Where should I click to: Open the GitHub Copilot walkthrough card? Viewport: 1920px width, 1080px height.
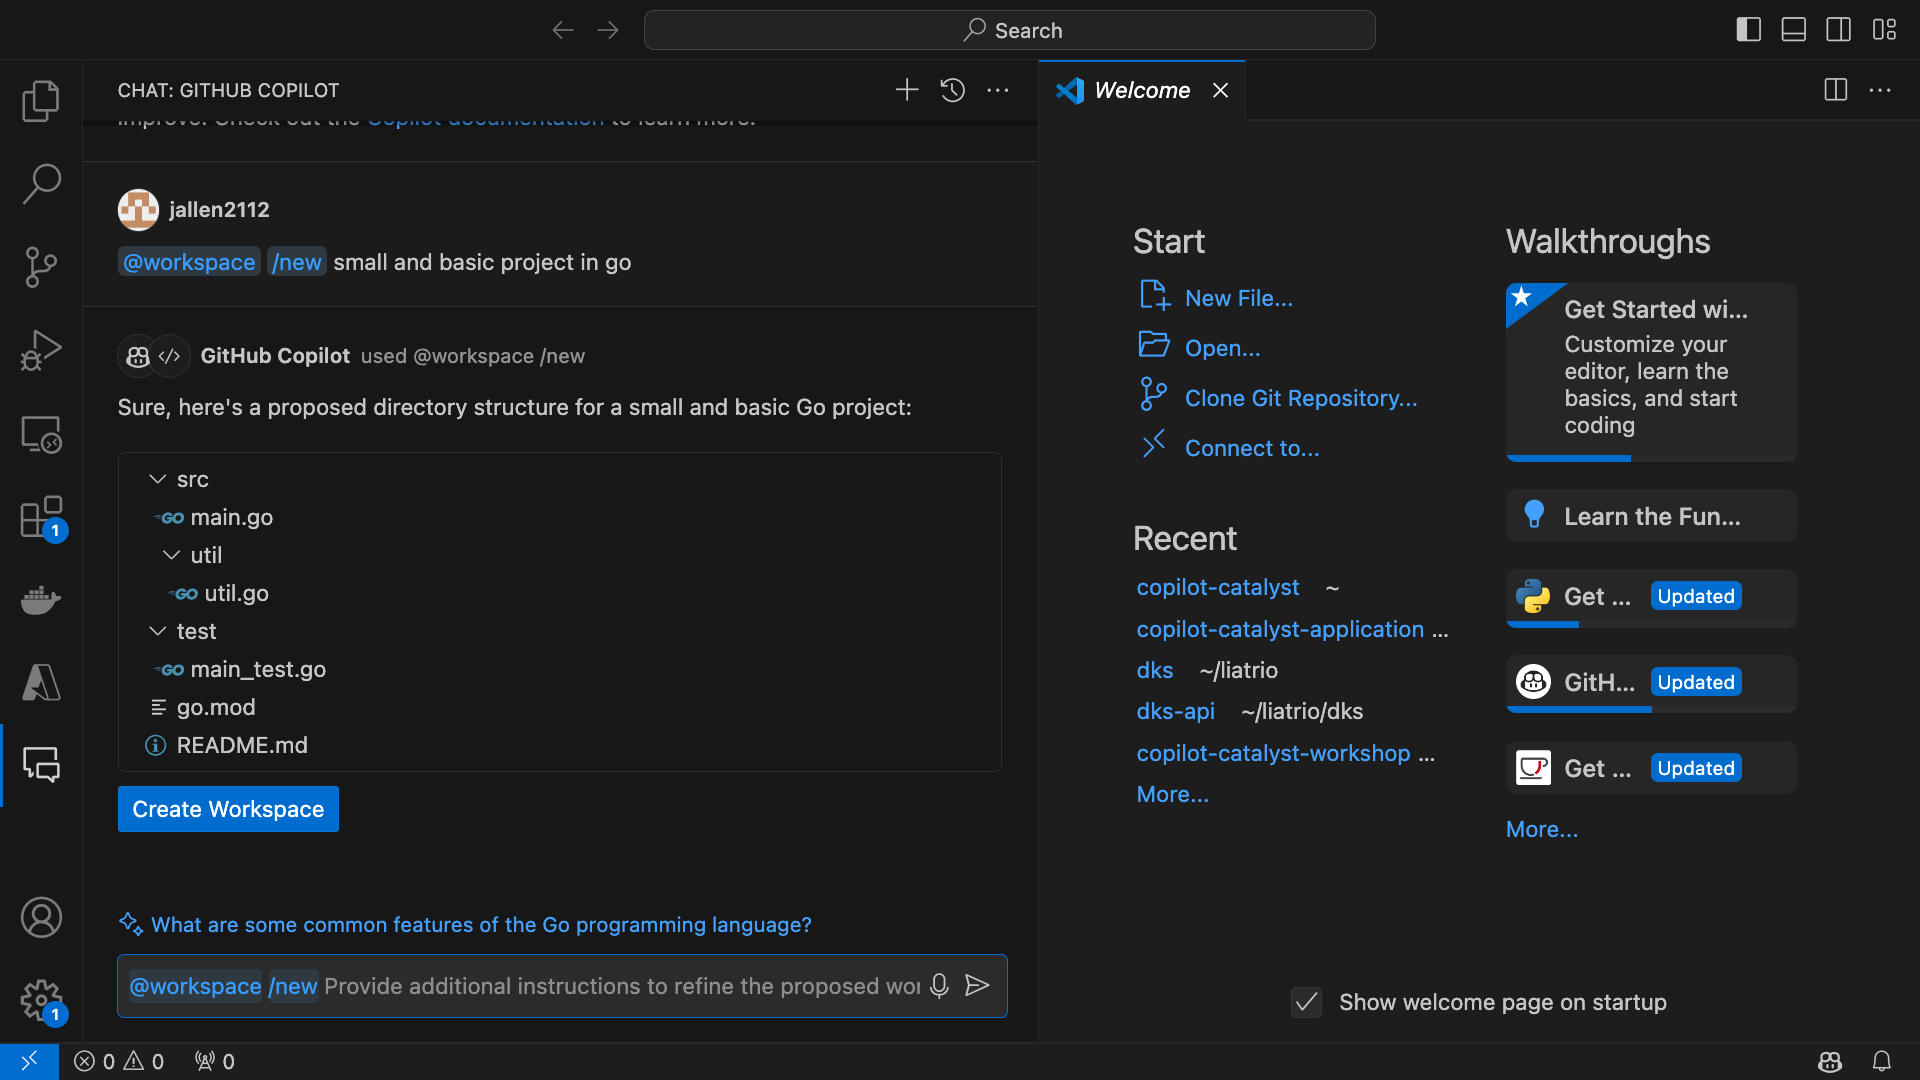click(x=1651, y=684)
